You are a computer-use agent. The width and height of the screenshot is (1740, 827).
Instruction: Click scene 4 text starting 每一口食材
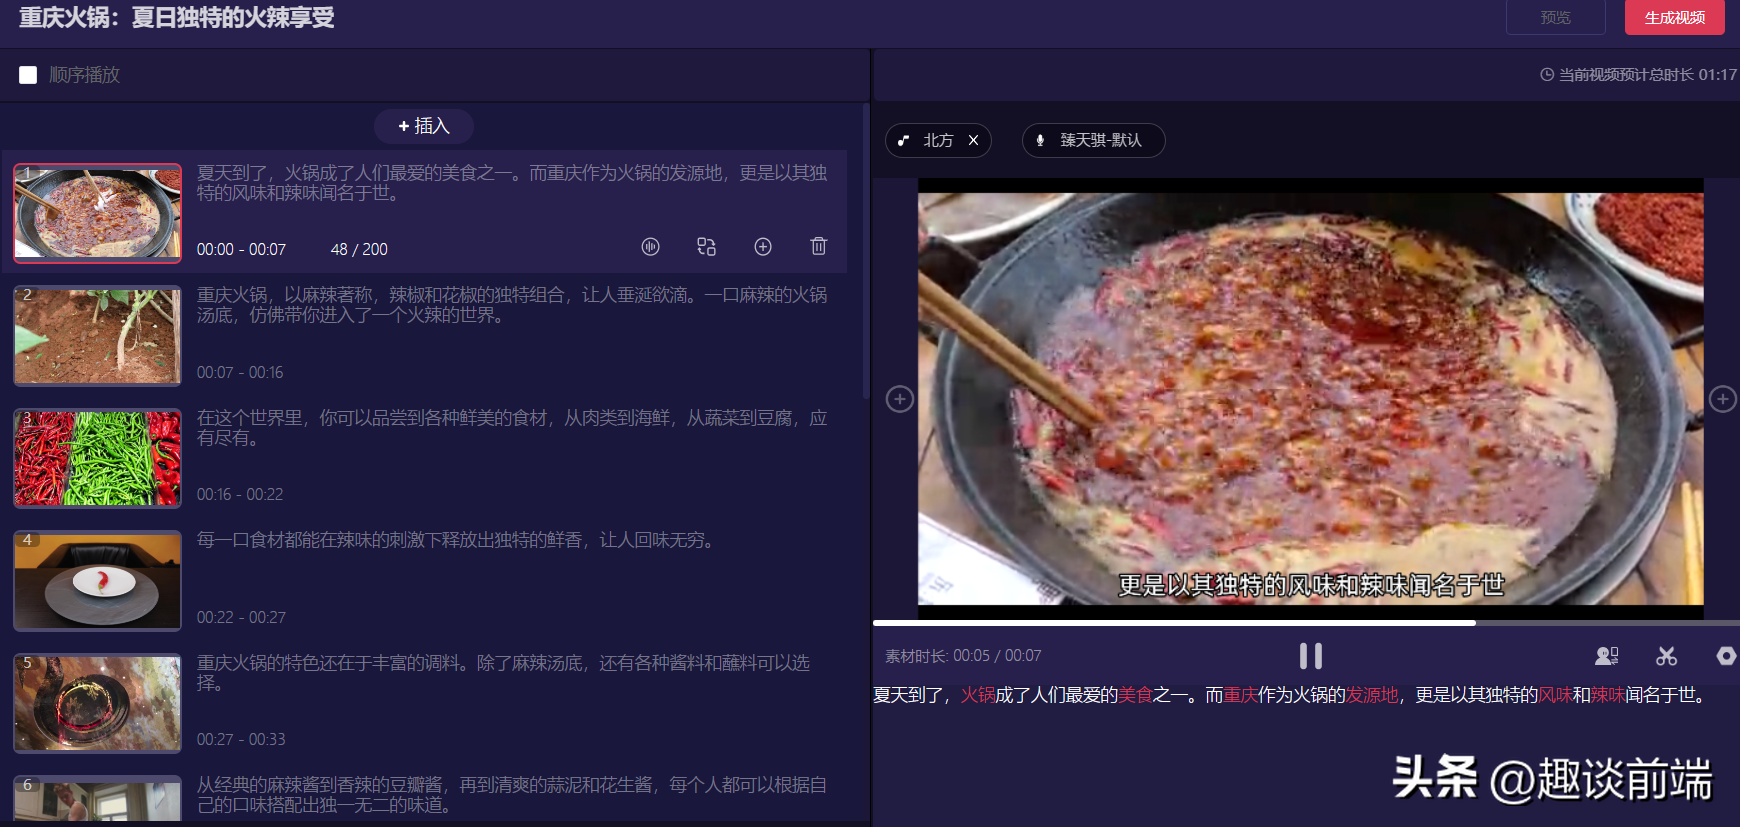tap(456, 540)
